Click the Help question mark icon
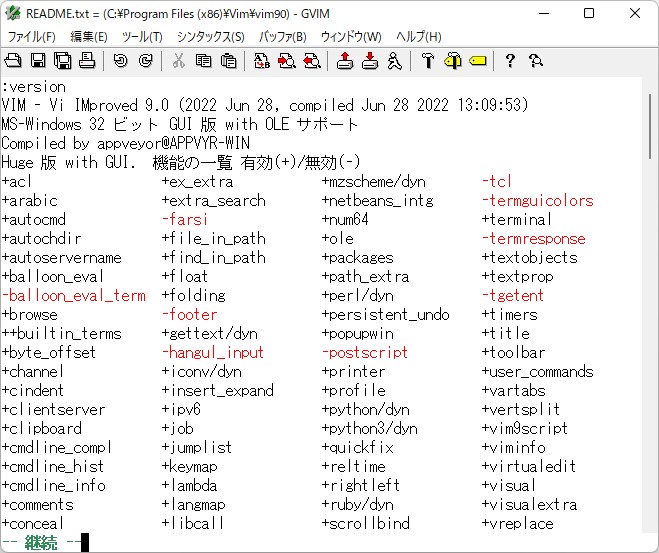 click(510, 61)
